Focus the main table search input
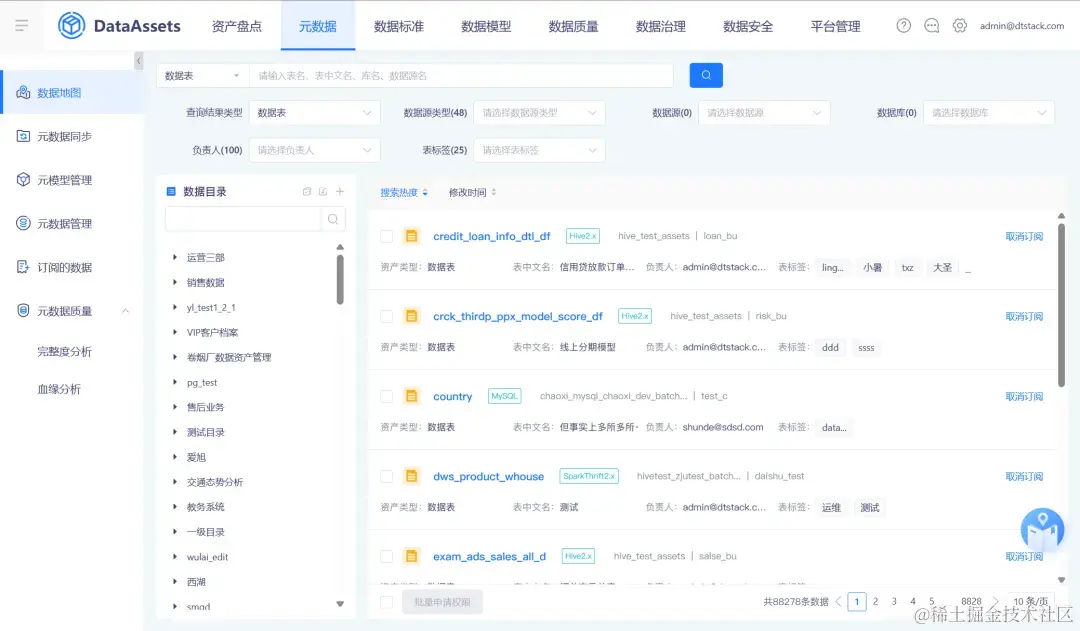This screenshot has width=1080, height=631. [x=461, y=75]
